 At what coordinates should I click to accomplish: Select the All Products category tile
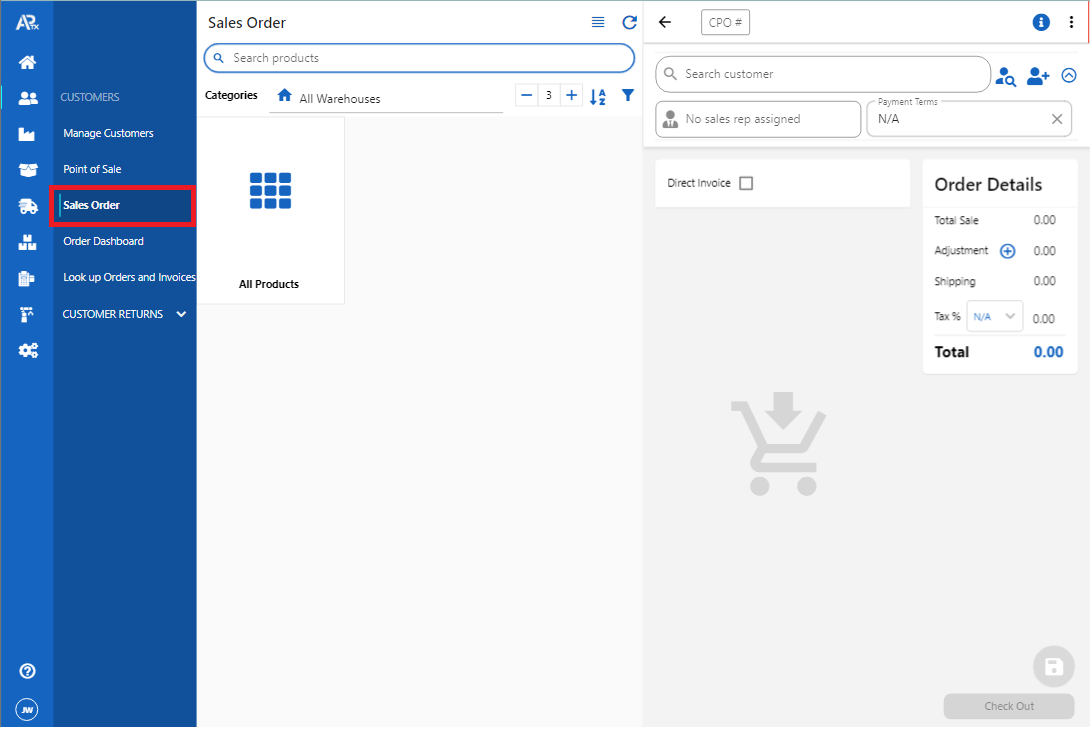[270, 211]
